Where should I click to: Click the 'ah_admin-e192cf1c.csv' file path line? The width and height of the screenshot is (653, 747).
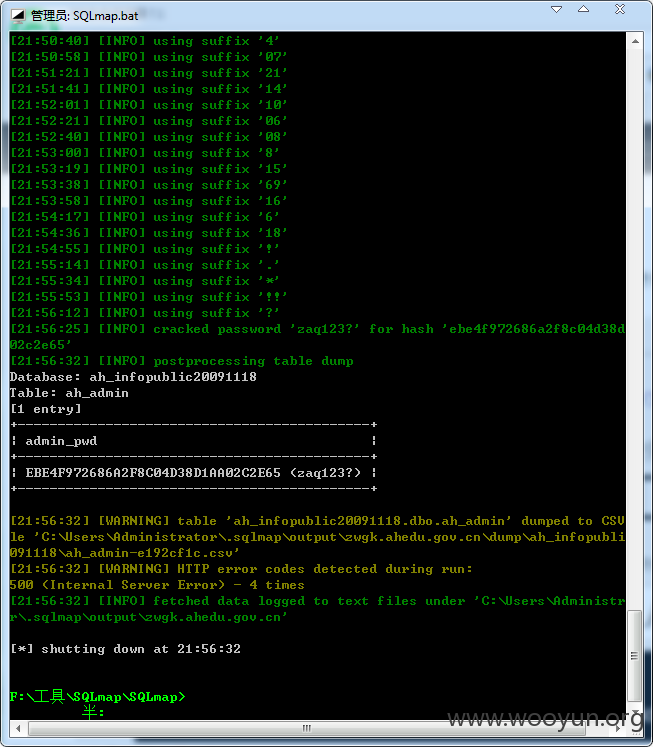[x=124, y=553]
